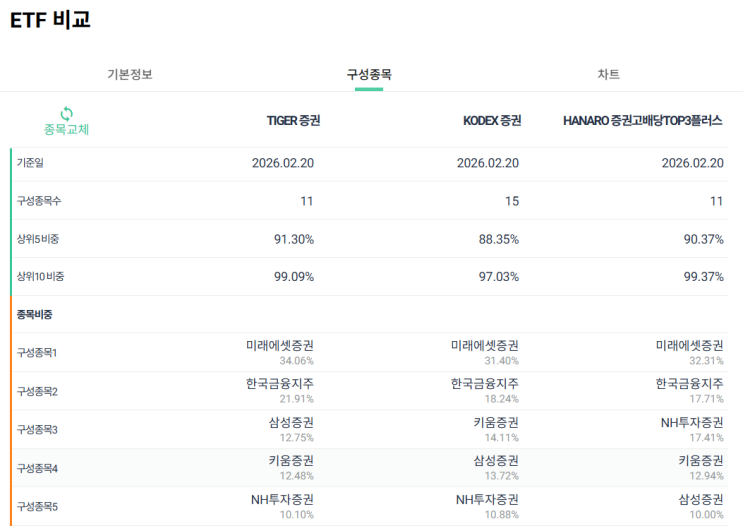743x526 pixels.
Task: Click the 91.30% 상위5비중 value
Action: [x=294, y=239]
